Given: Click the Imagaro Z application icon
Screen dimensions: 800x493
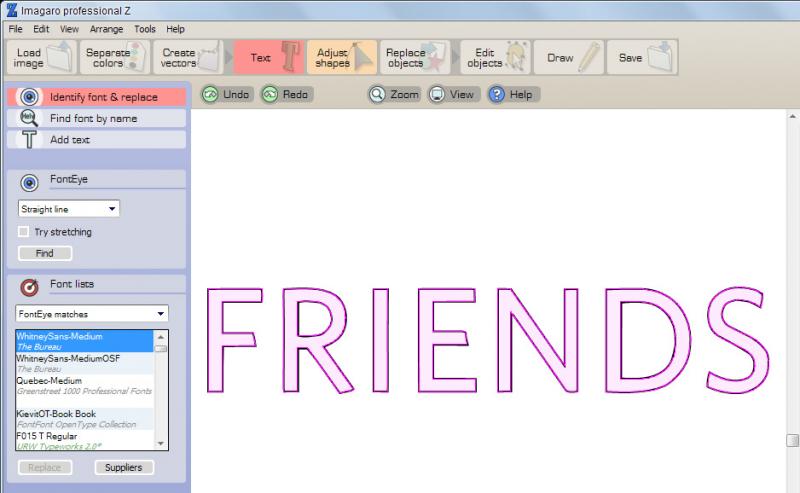Looking at the screenshot, I should [x=12, y=10].
